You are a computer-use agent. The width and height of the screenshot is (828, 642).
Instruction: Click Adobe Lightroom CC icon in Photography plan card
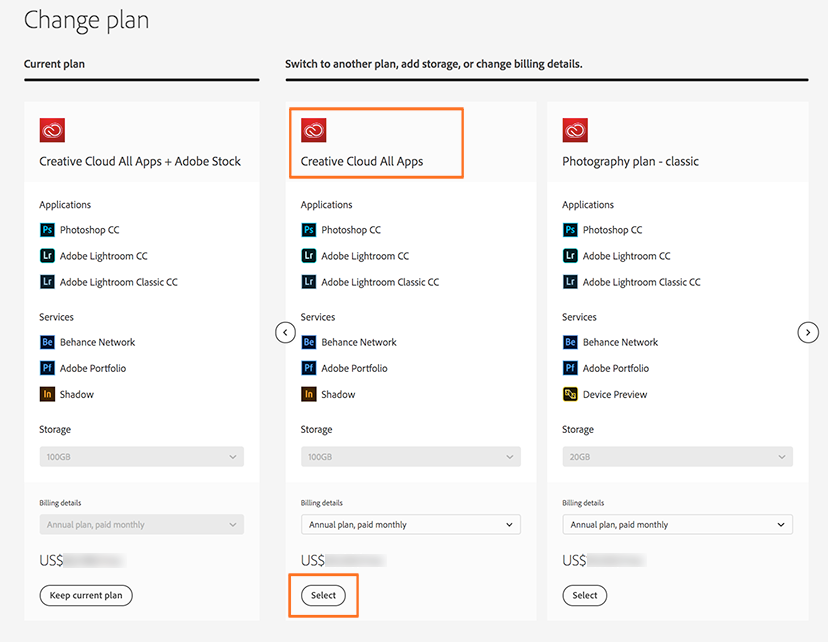click(x=570, y=256)
